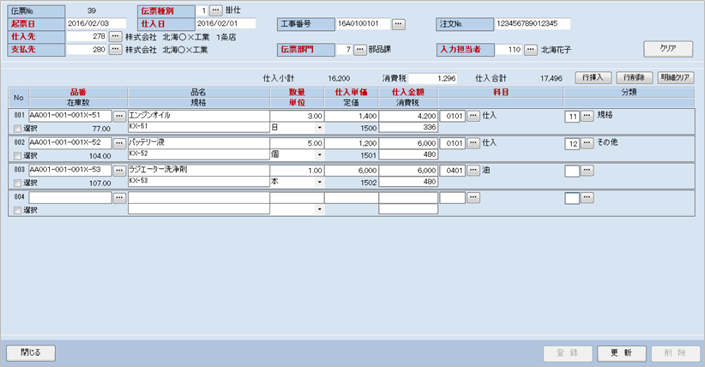Open item lookup for empty row 004
Viewport: 705px width, 367px height.
pos(119,197)
